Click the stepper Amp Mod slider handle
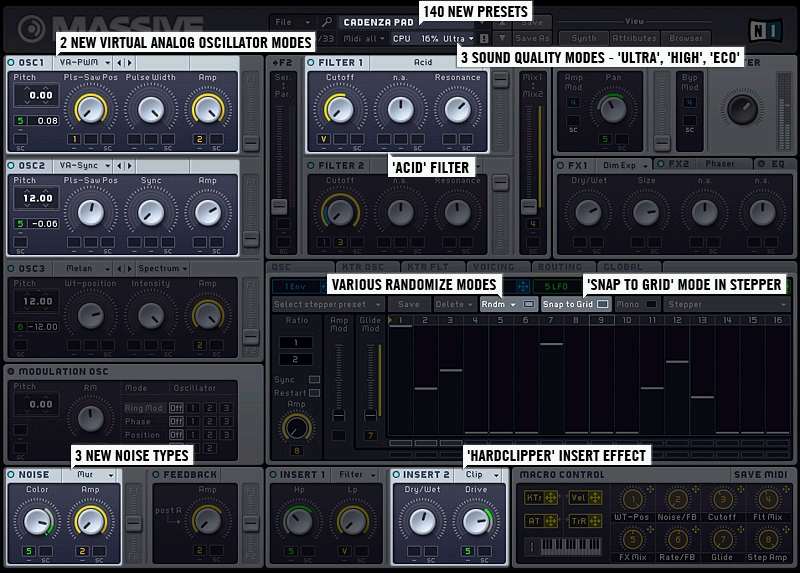The height and width of the screenshot is (573, 800). (x=339, y=415)
